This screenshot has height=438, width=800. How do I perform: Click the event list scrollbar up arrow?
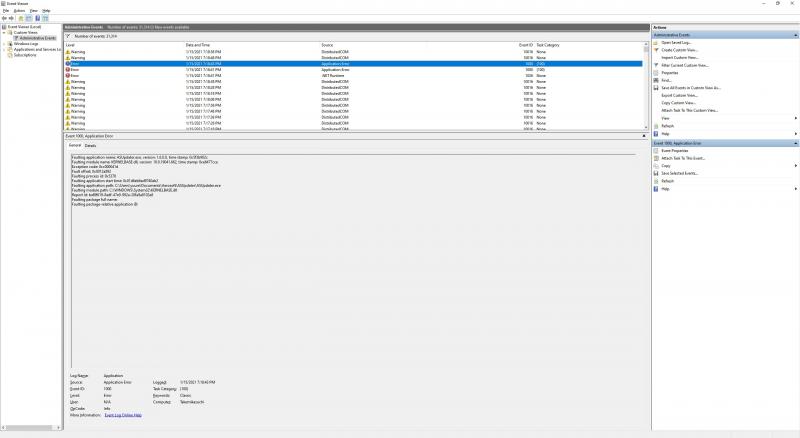tap(646, 44)
